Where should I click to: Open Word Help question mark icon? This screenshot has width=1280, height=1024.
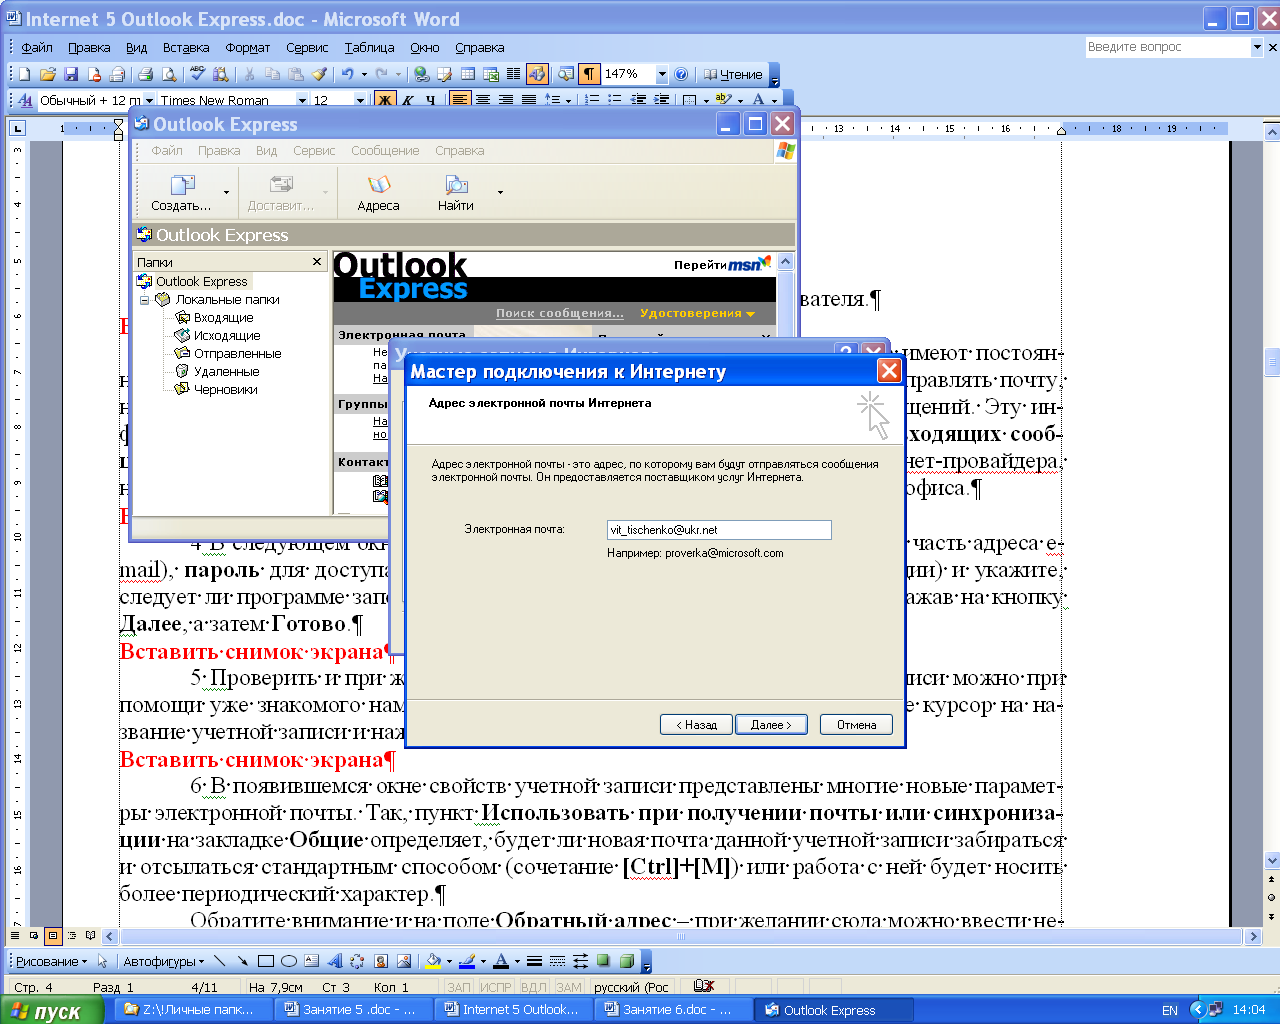681,74
